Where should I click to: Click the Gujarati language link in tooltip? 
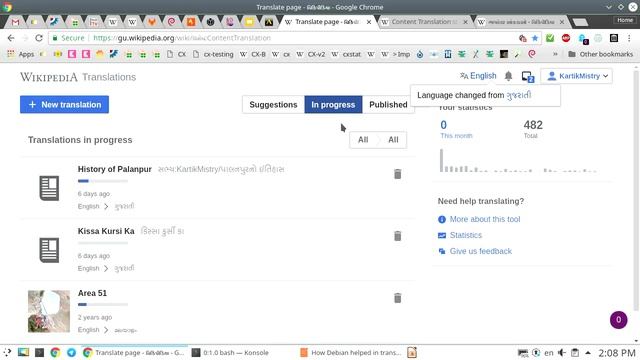pyautogui.click(x=519, y=95)
